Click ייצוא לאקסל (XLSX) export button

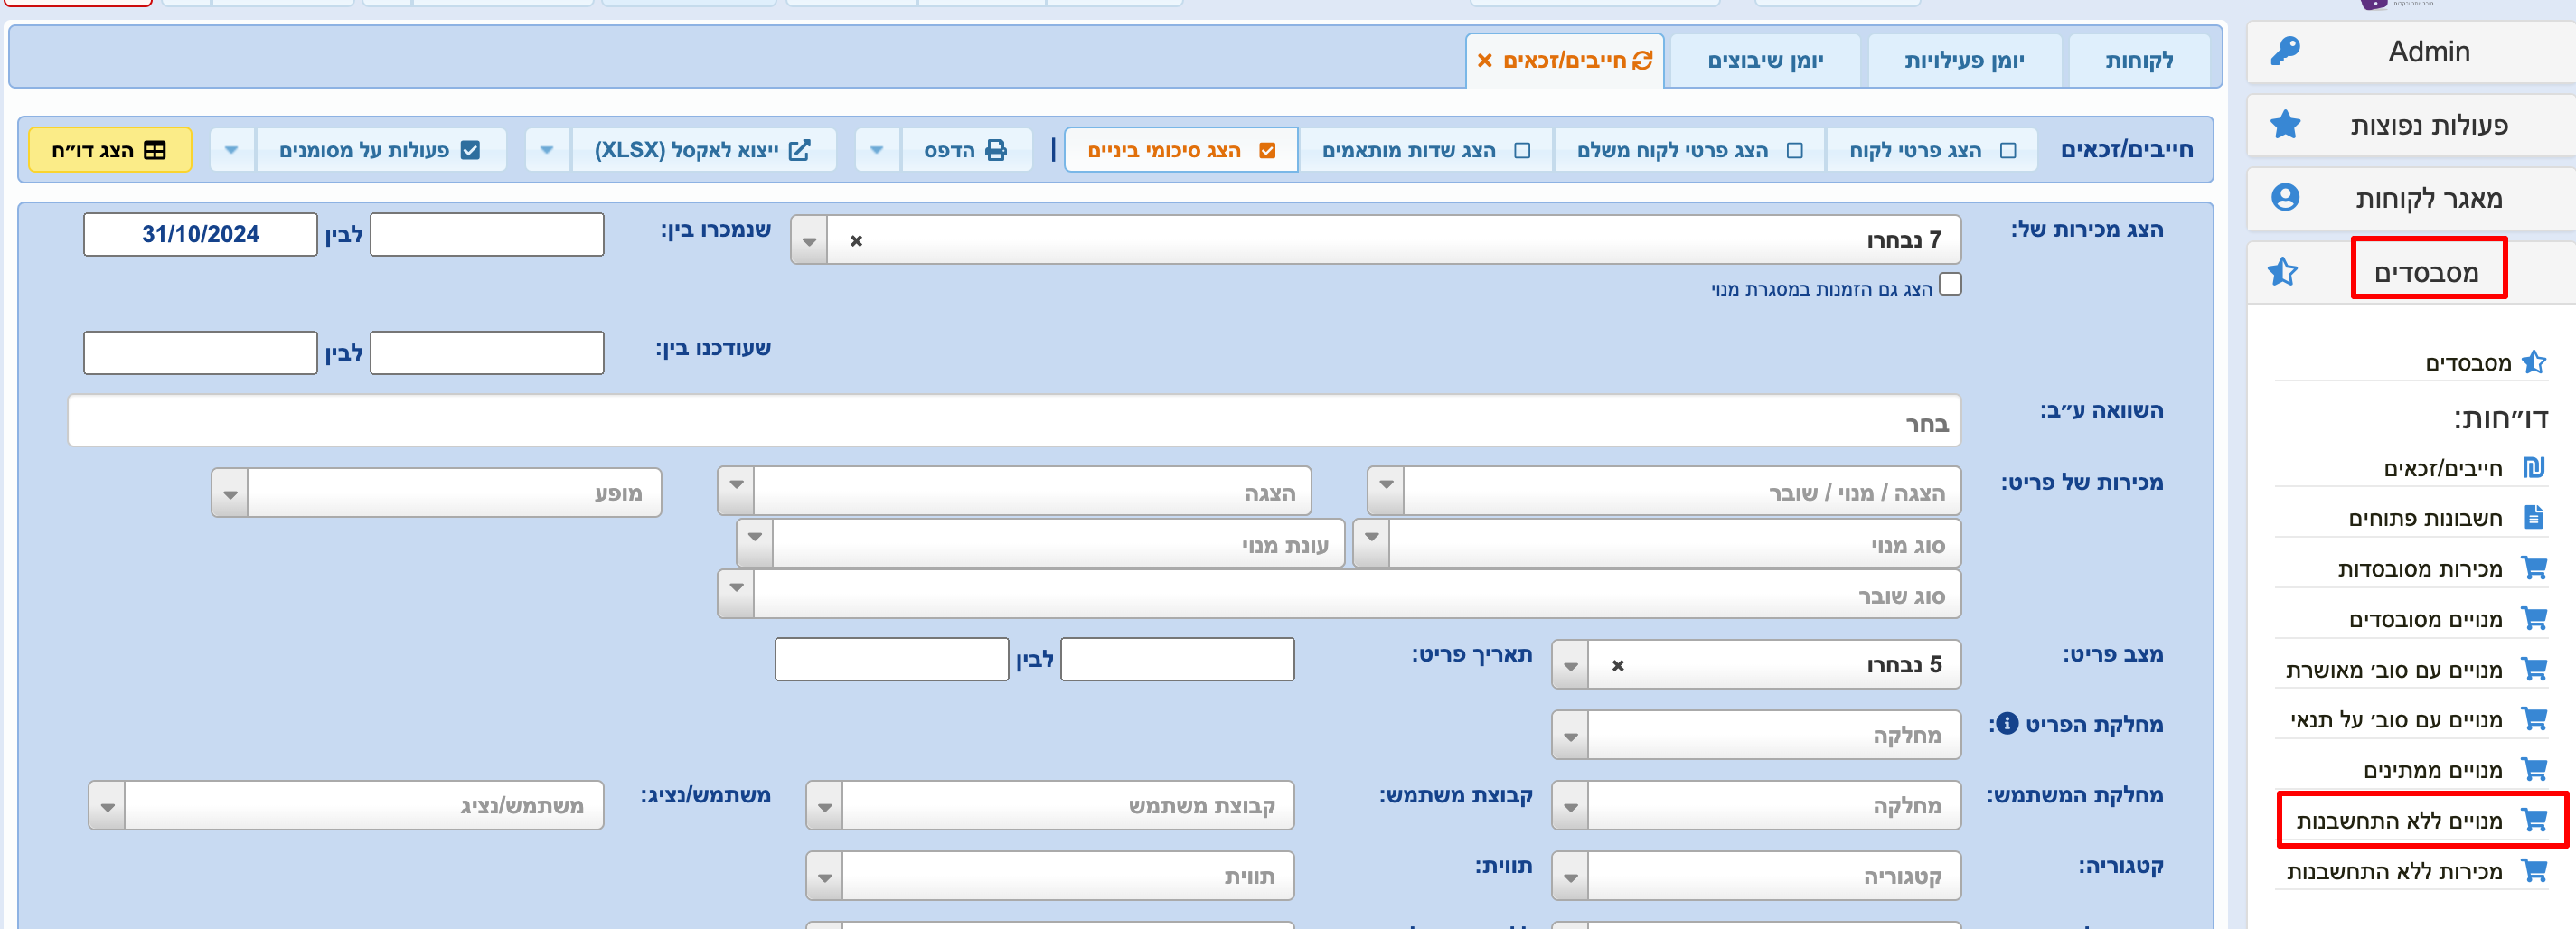703,150
